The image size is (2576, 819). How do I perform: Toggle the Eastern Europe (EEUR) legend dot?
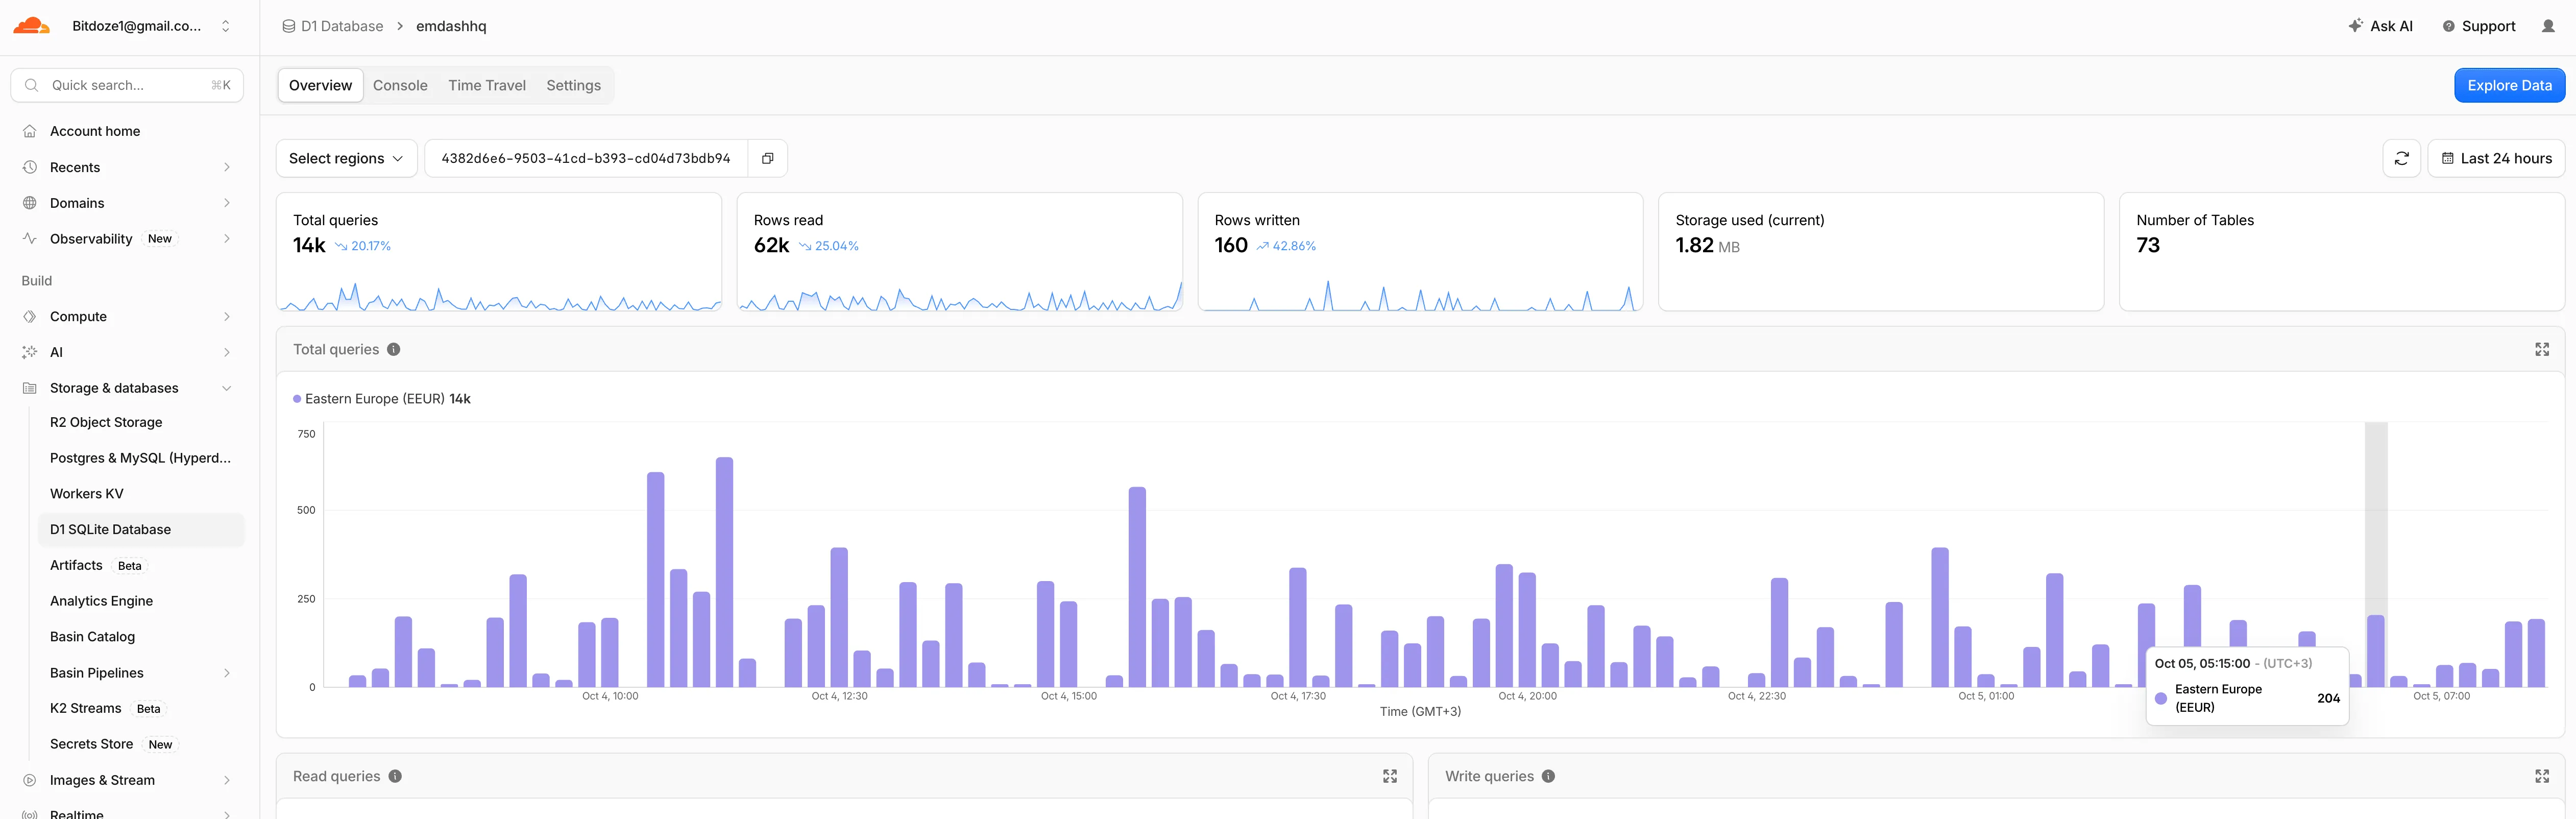coord(297,399)
